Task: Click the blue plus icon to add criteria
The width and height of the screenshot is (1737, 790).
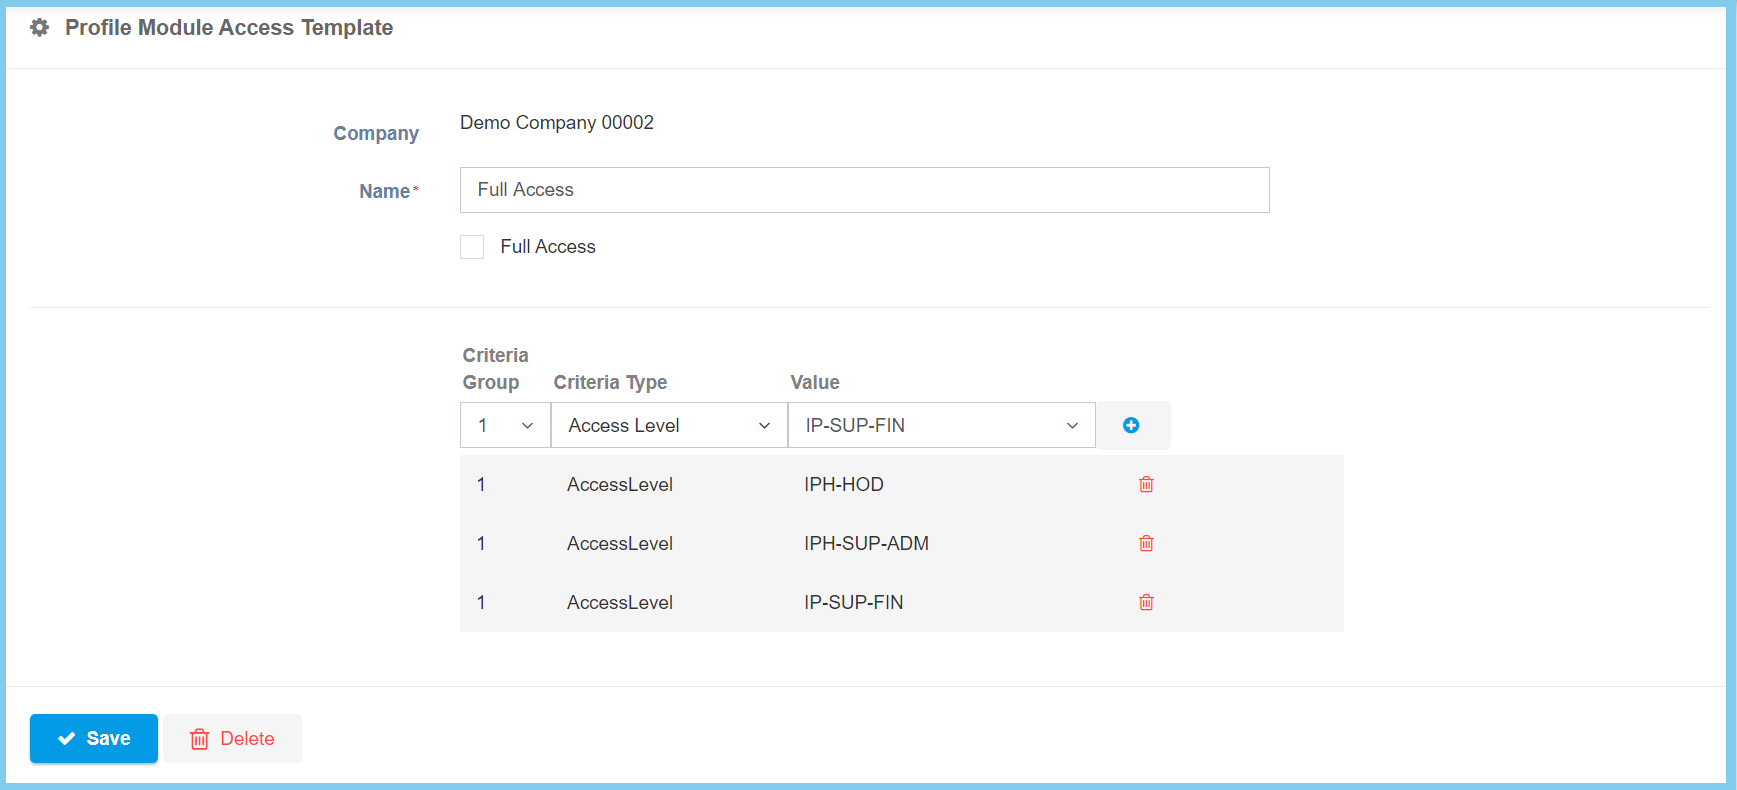Action: click(x=1131, y=426)
